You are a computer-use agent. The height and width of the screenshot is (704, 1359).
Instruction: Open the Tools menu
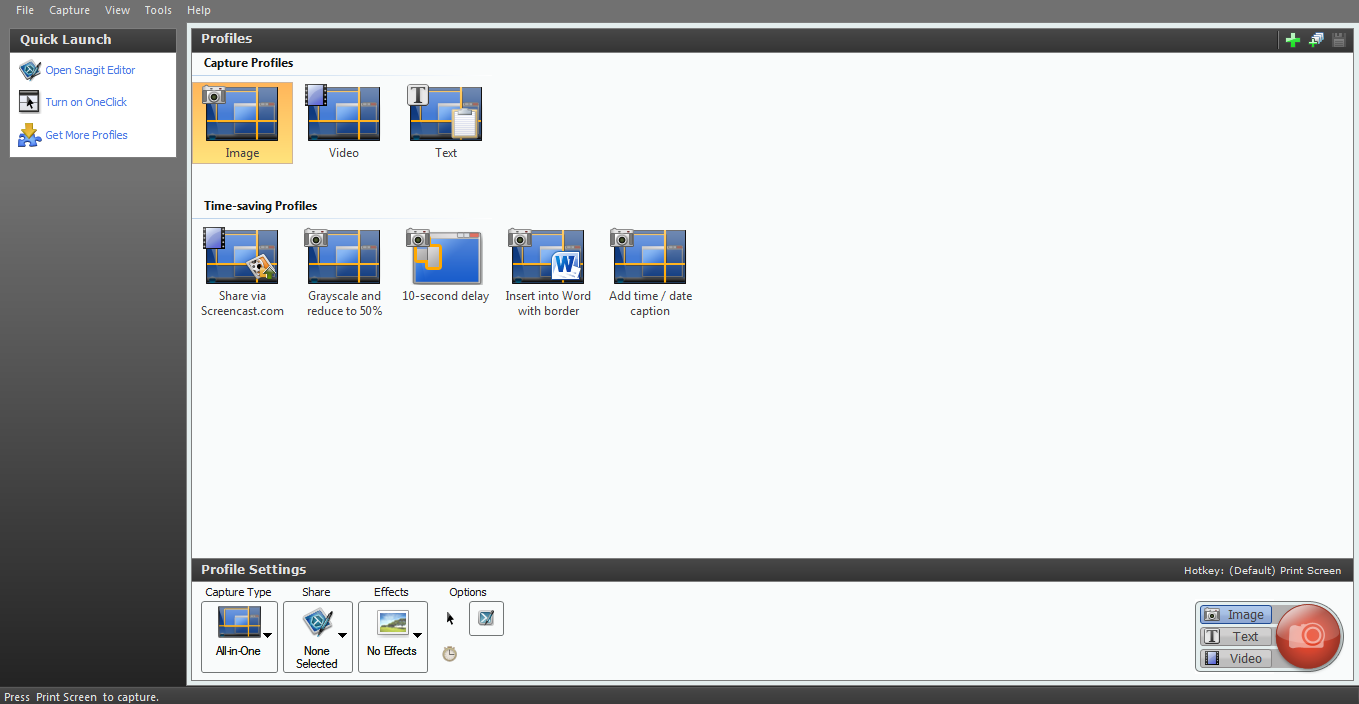coord(158,10)
